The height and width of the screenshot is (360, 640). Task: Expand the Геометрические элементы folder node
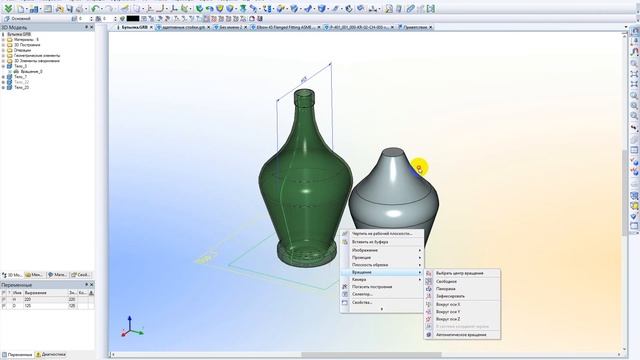coord(4,56)
